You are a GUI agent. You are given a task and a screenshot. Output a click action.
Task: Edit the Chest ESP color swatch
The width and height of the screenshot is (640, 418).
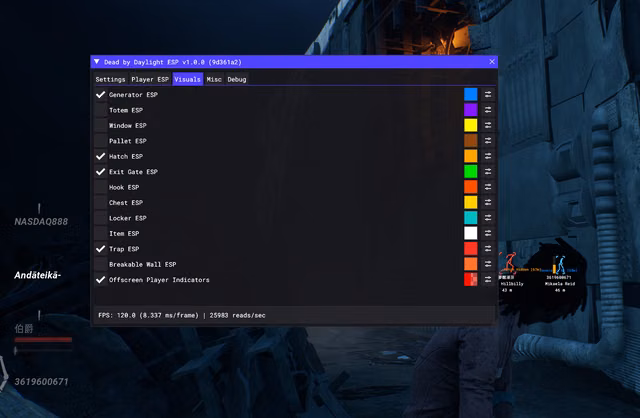point(471,202)
